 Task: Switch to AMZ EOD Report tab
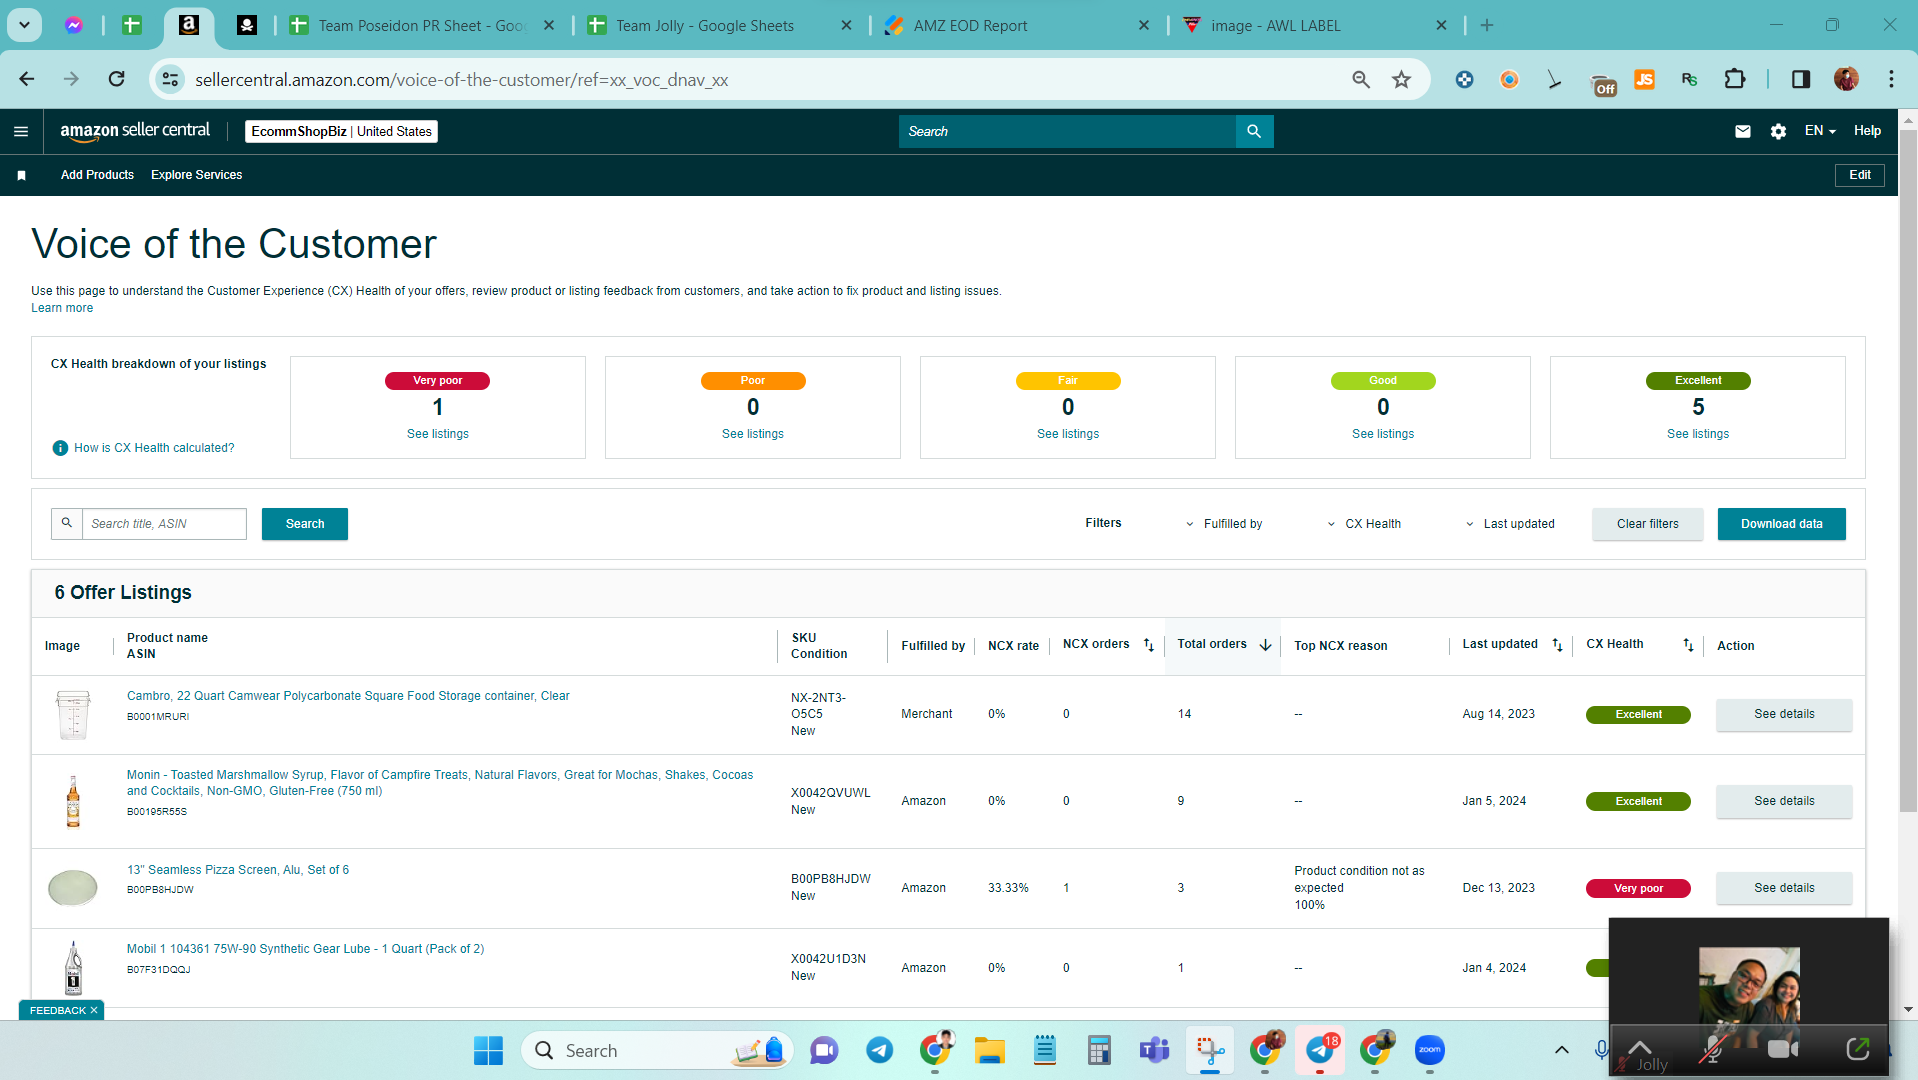(x=1018, y=26)
